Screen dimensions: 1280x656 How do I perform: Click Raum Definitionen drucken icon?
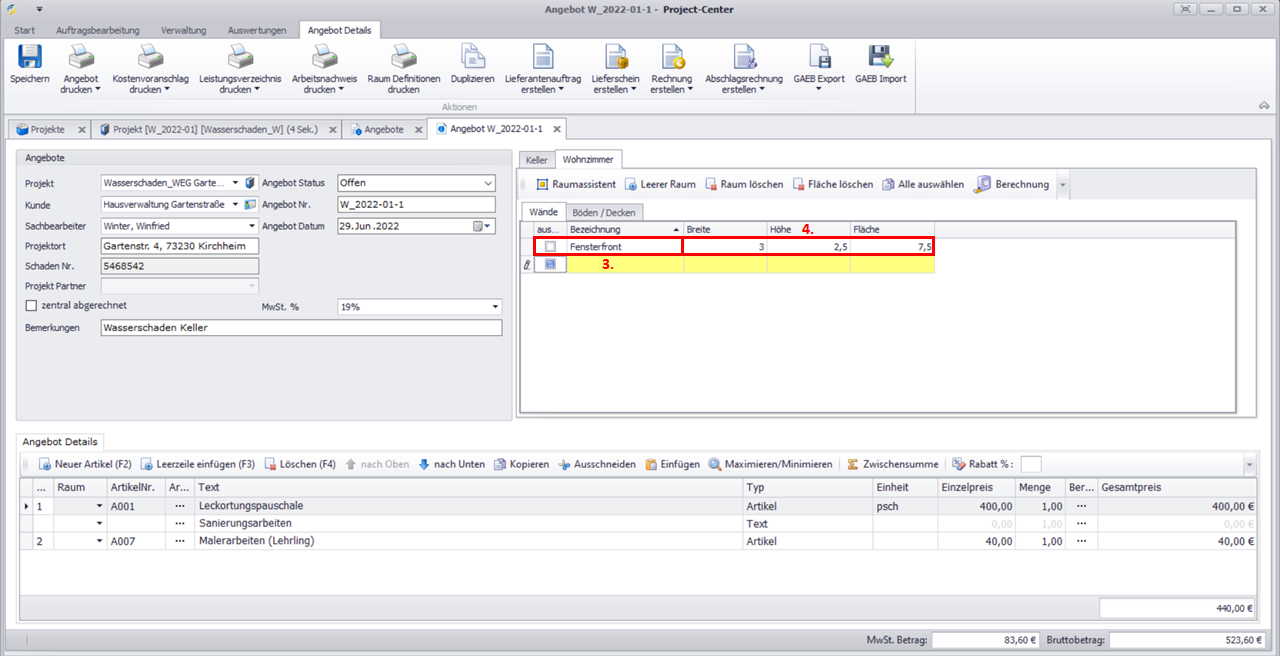[x=403, y=58]
